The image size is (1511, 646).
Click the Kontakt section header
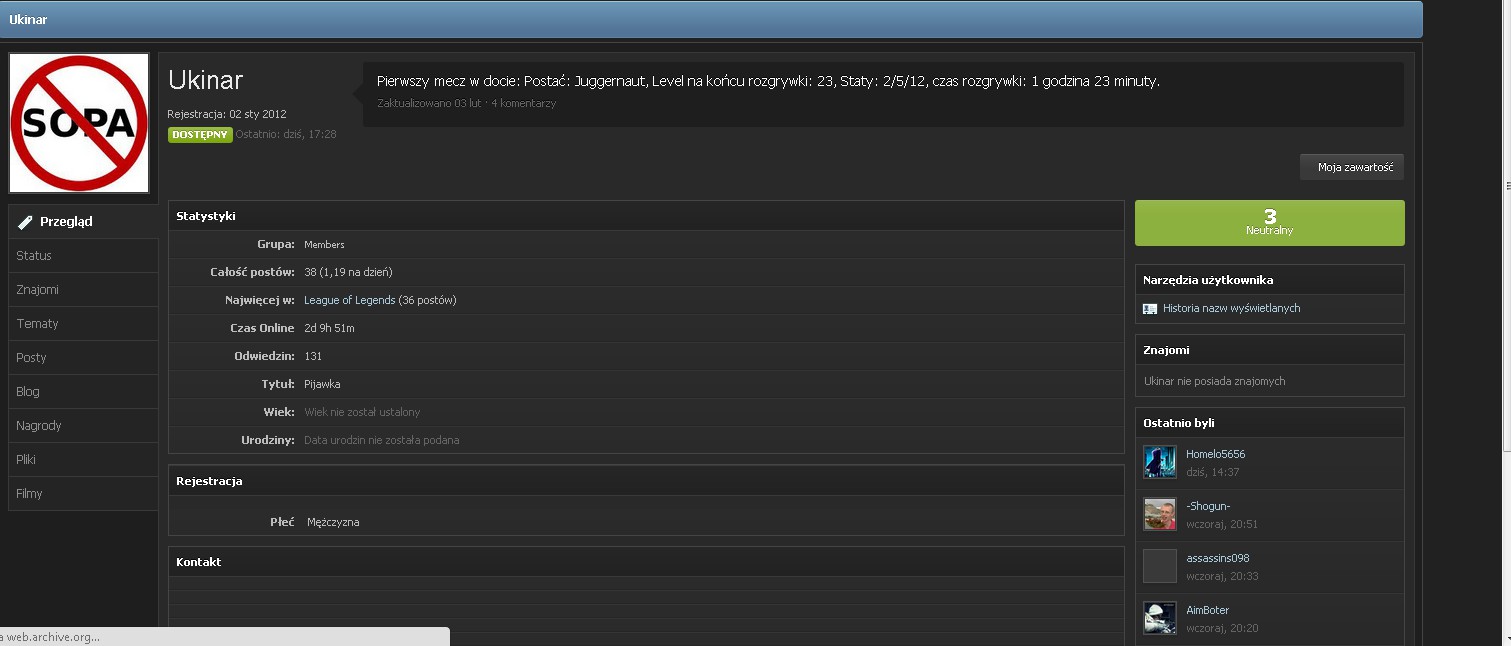646,562
